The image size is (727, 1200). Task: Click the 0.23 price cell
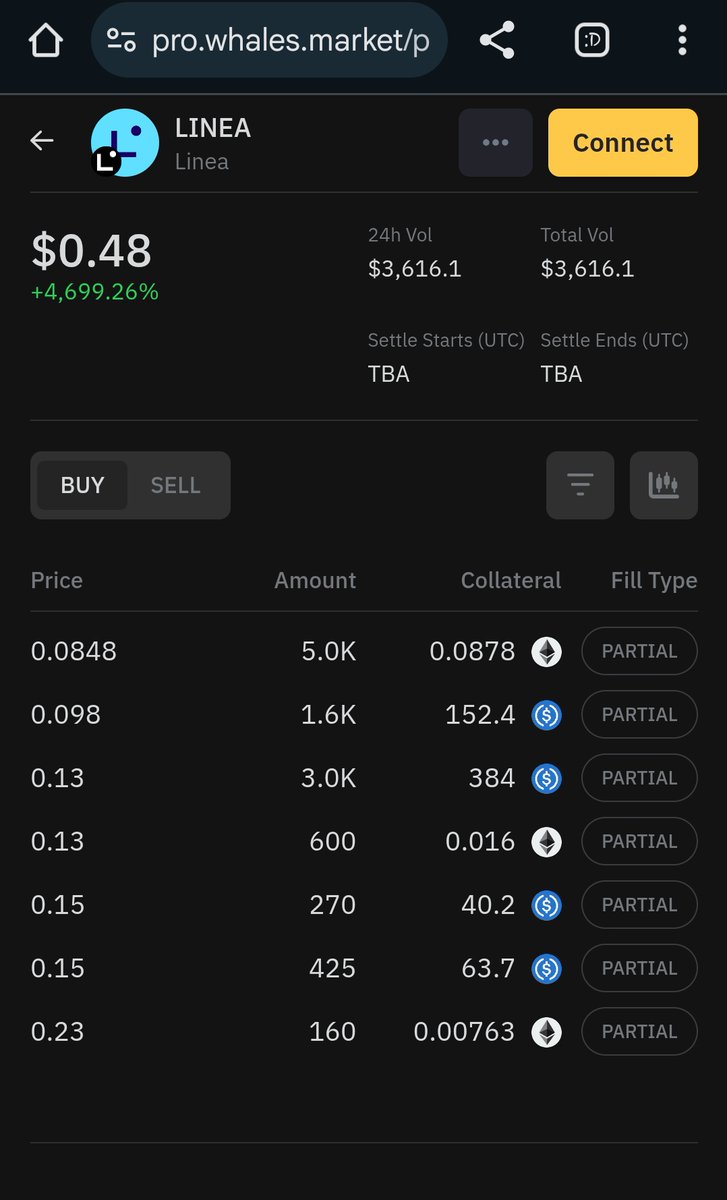click(58, 1032)
